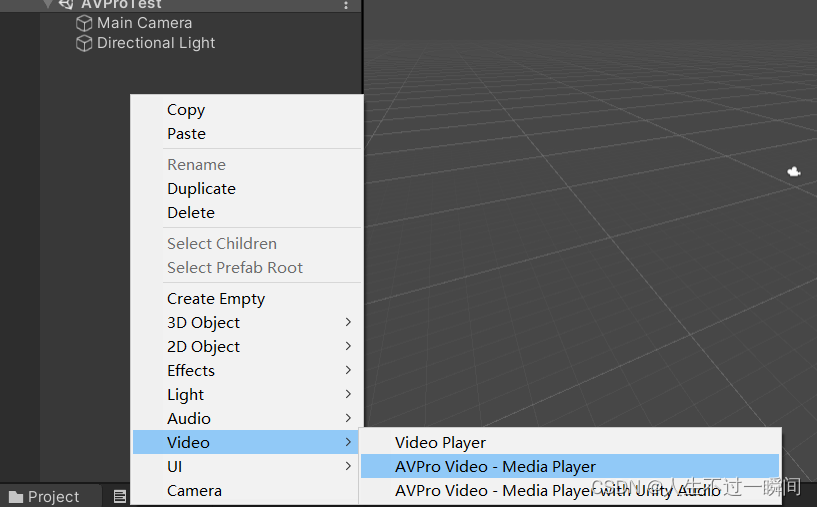Click the Main Camera cube icon
The height and width of the screenshot is (507, 817).
click(84, 23)
